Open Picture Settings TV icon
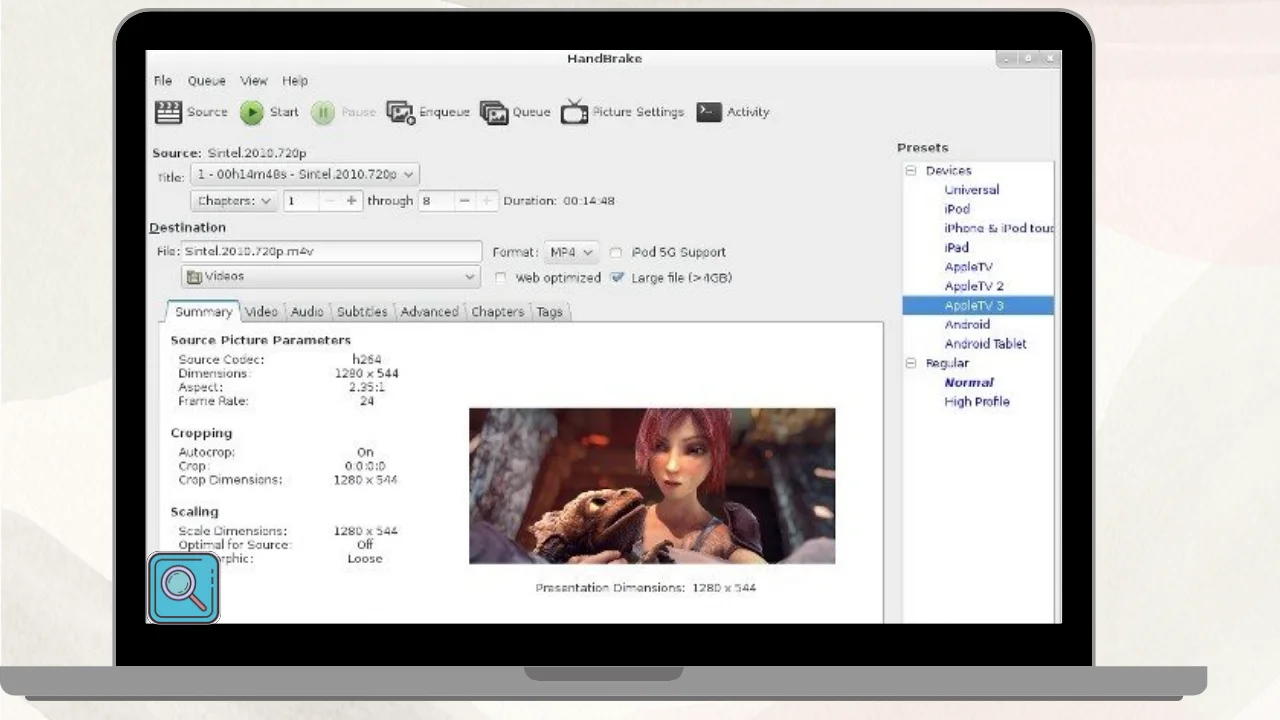The image size is (1280, 720). (x=574, y=112)
